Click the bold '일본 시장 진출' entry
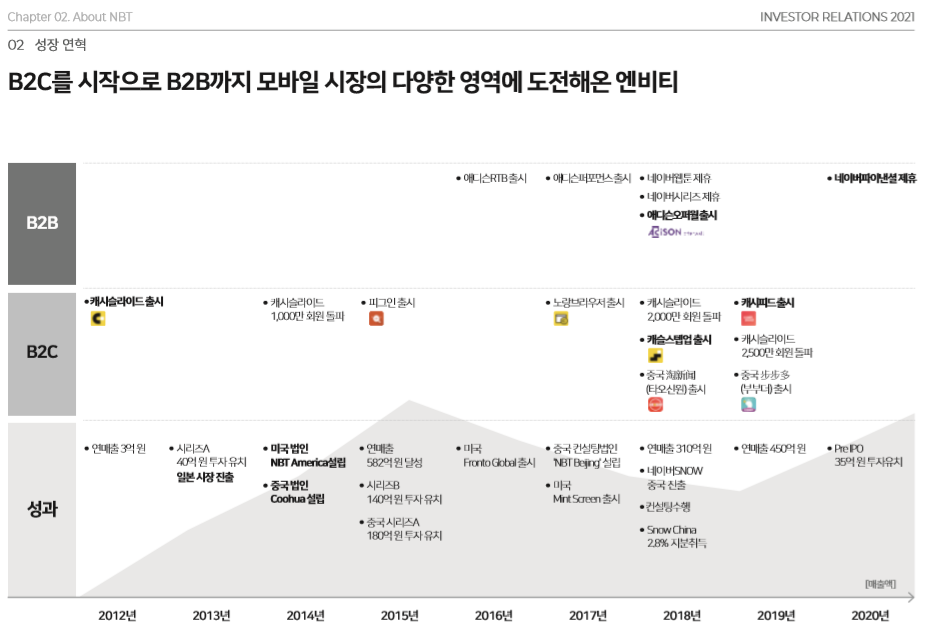 (205, 477)
